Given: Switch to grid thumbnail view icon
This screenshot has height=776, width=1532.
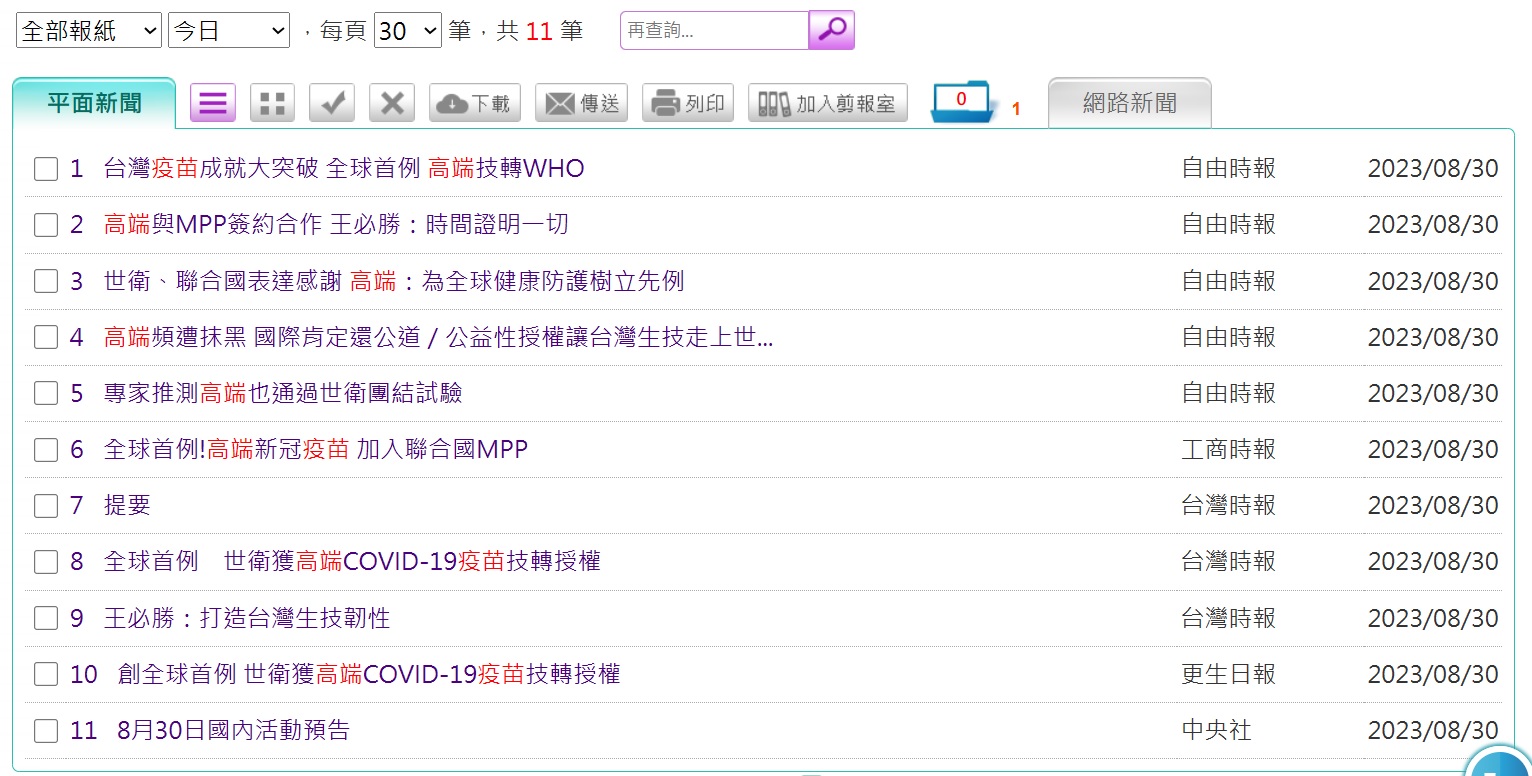Looking at the screenshot, I should click(272, 103).
